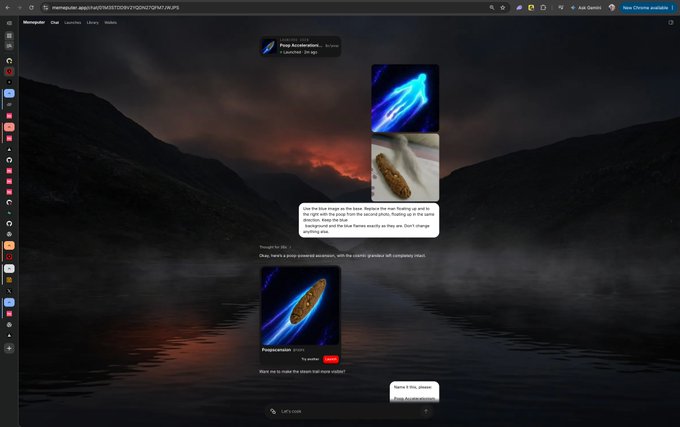This screenshot has width=680, height=427.
Task: Open the purple extension icon in the Chrome toolbar
Action: [519, 8]
